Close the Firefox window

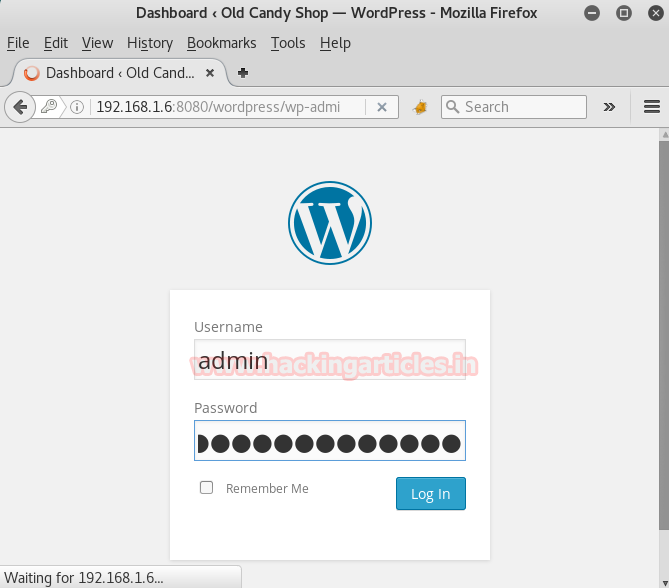[656, 13]
